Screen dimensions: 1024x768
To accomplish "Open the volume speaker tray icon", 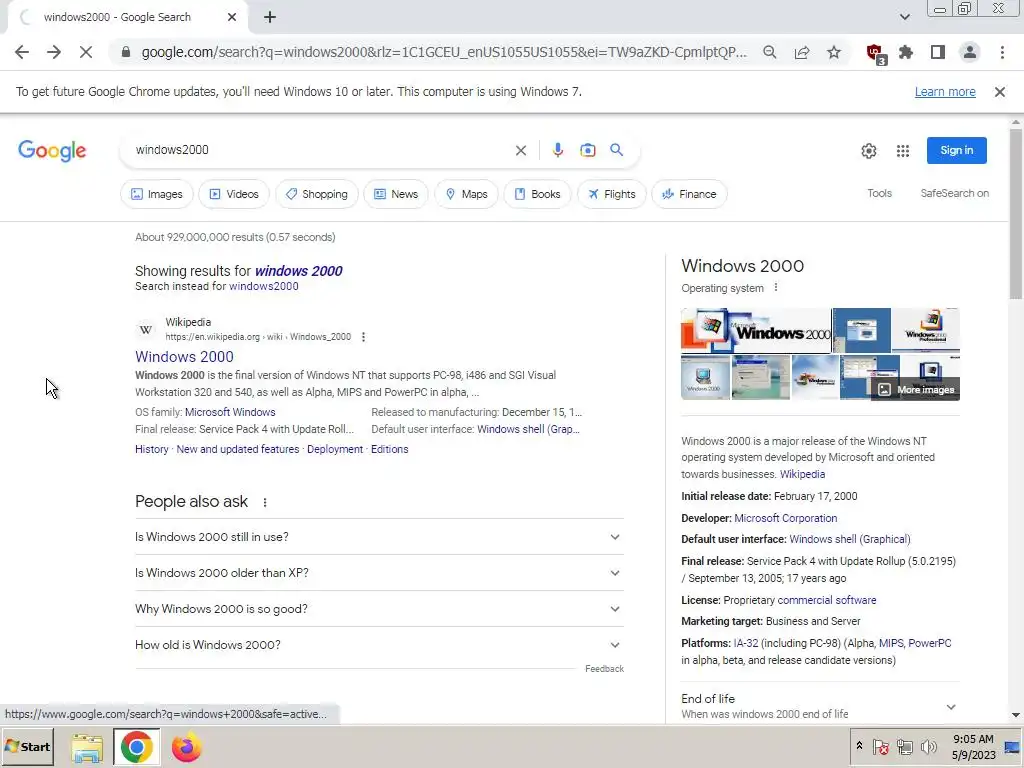I will point(928,746).
